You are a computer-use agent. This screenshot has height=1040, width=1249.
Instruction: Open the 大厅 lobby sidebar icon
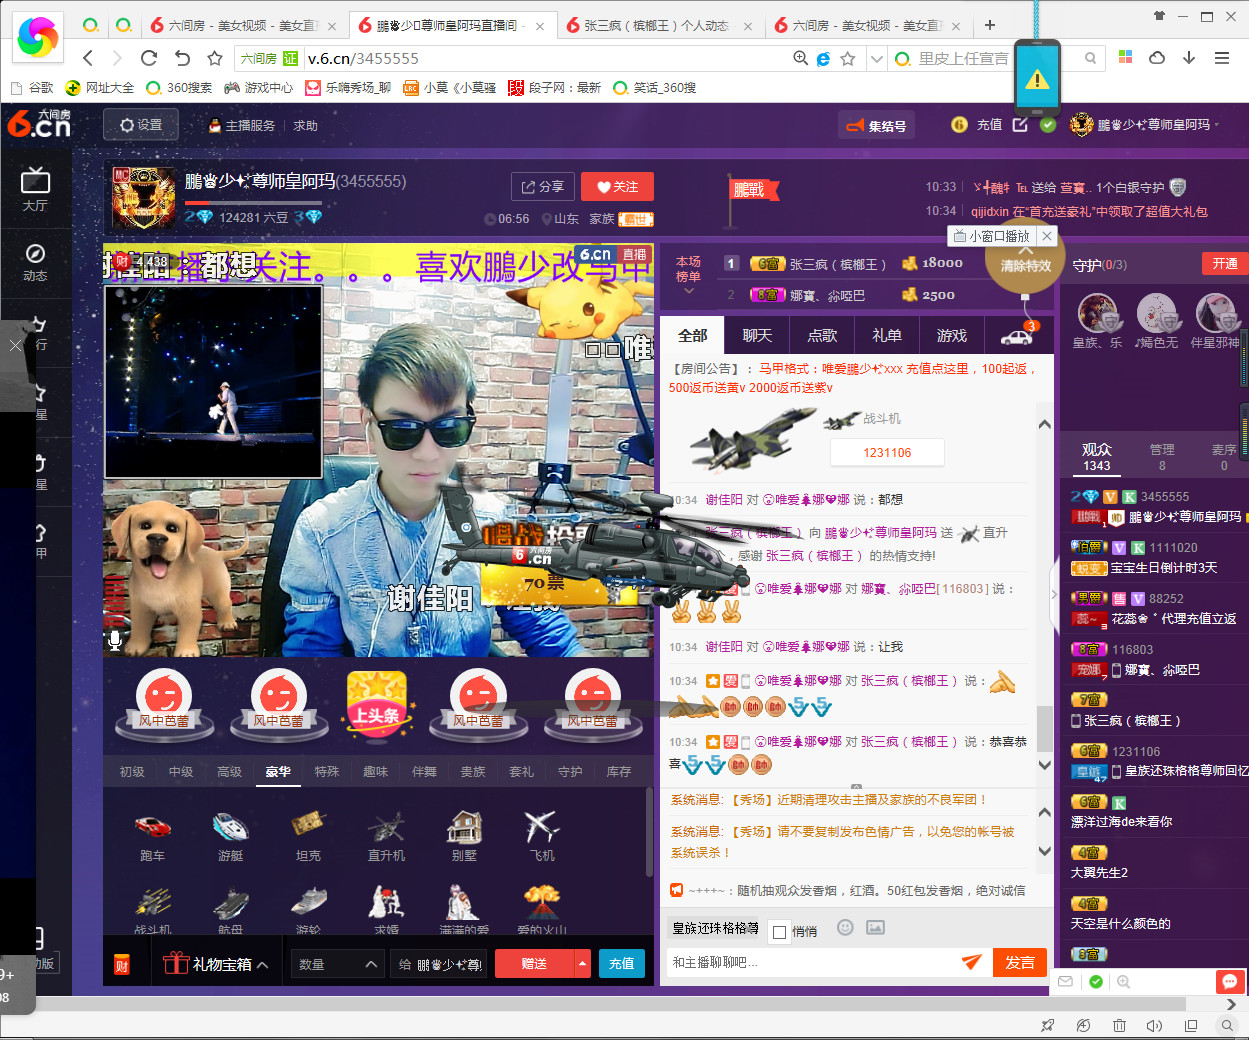35,189
